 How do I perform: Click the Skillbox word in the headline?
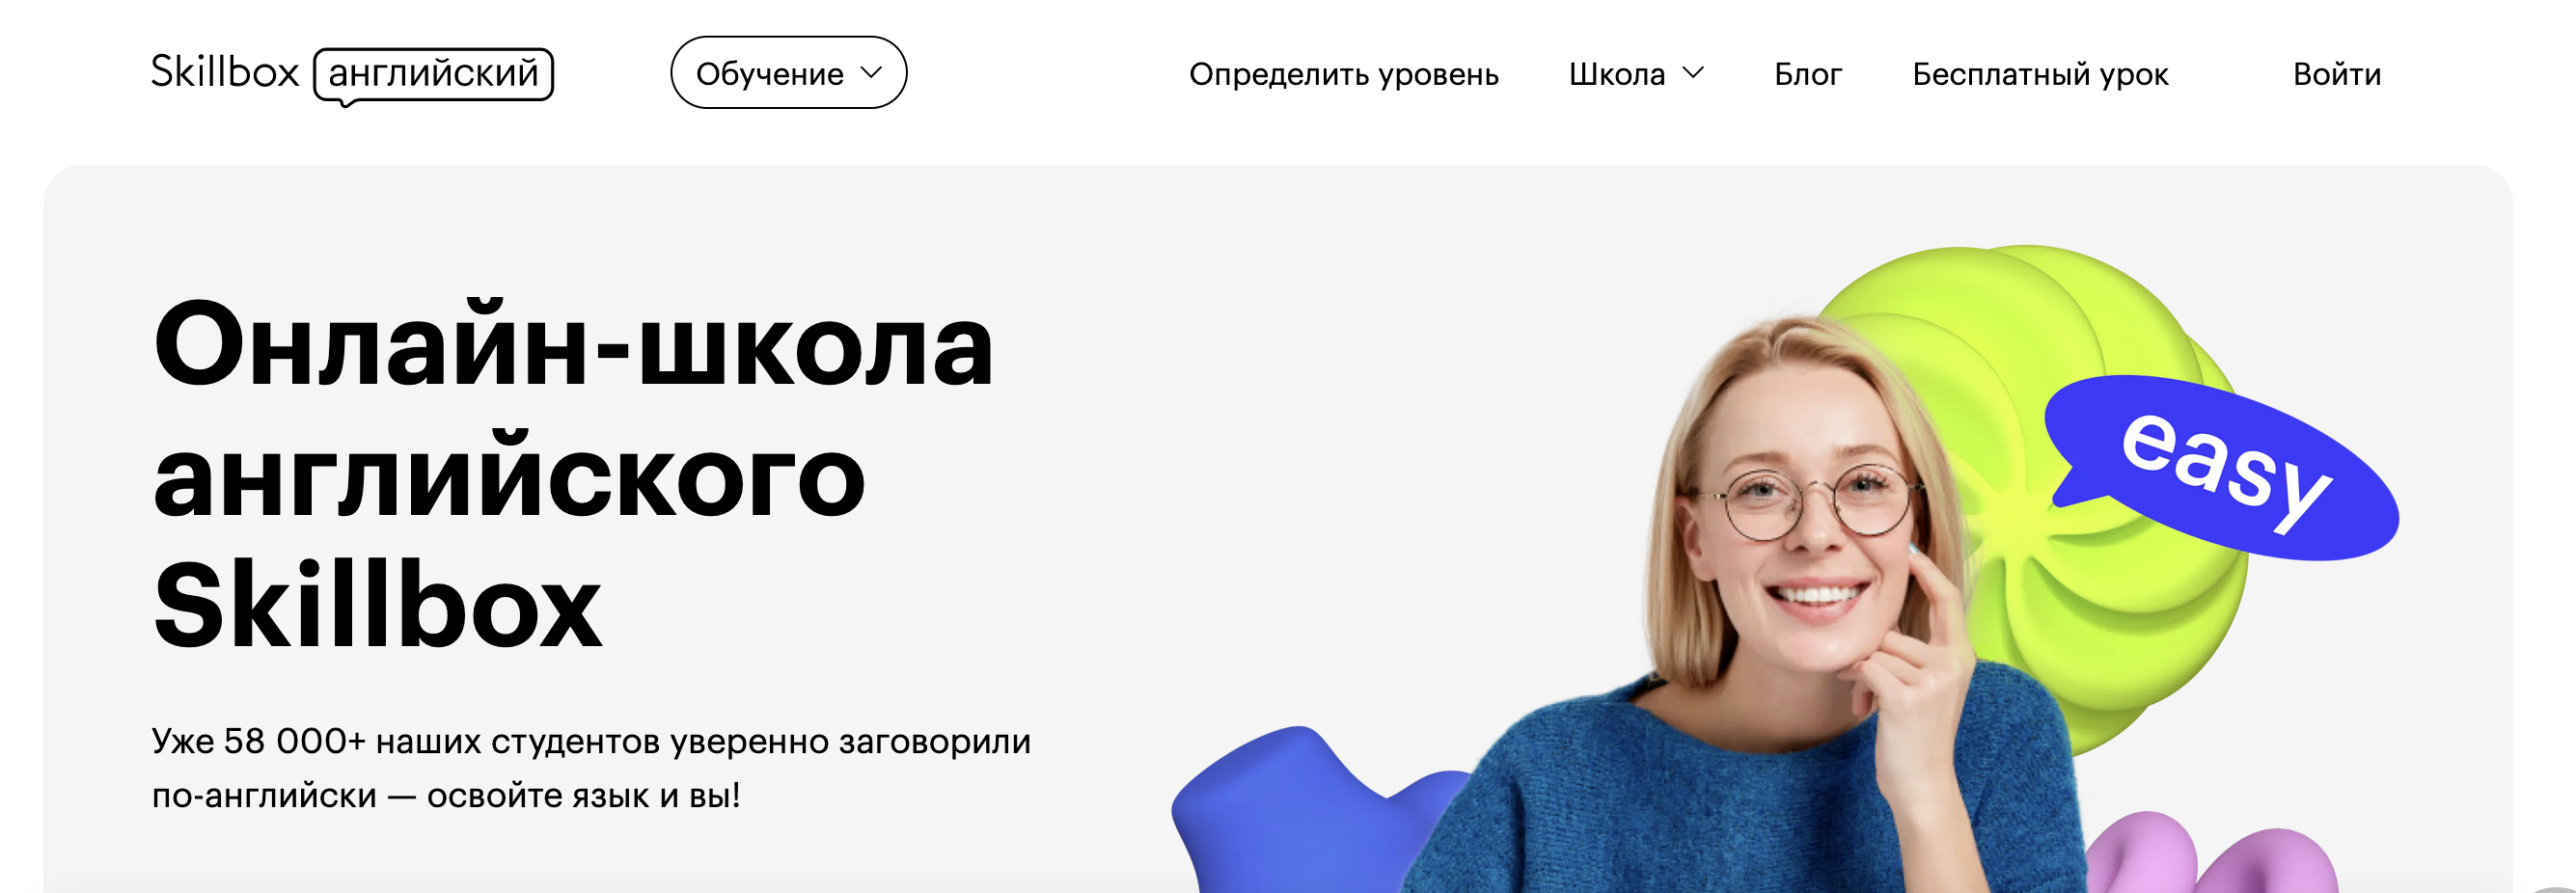[x=377, y=607]
